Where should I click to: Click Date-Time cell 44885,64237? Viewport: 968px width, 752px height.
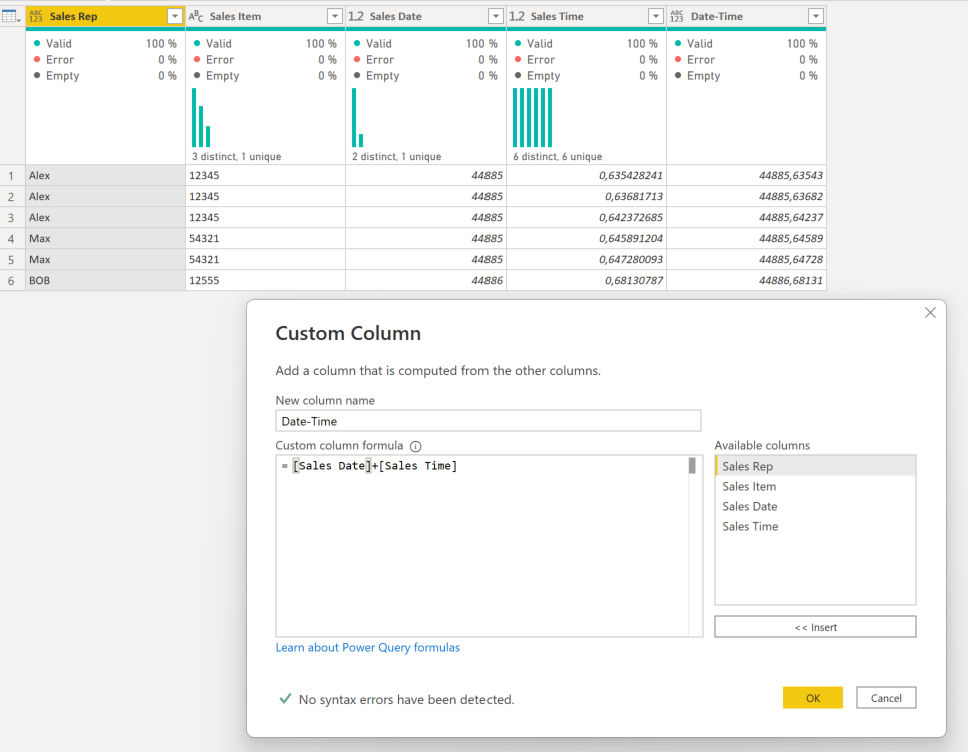point(746,217)
